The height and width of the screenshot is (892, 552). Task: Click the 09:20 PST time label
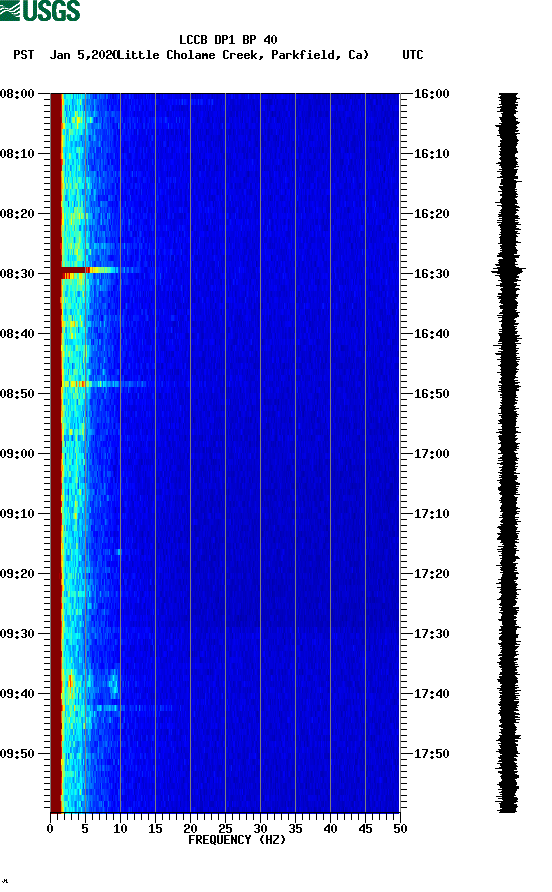click(17, 573)
